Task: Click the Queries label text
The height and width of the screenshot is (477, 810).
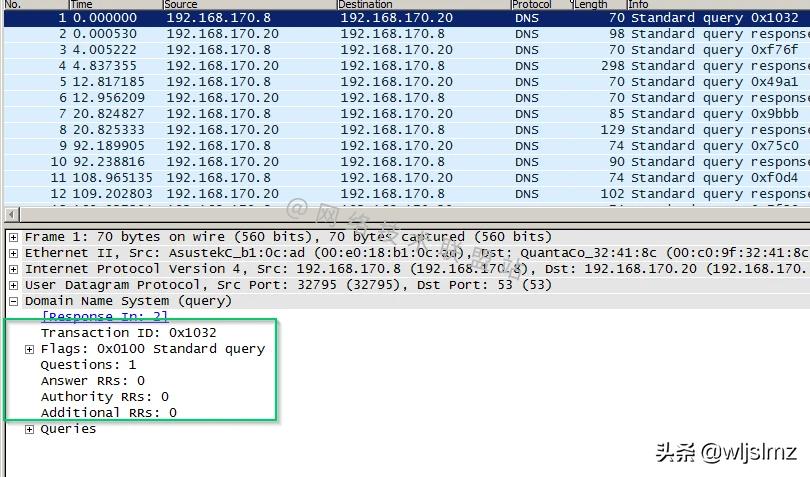Action: pos(68,429)
